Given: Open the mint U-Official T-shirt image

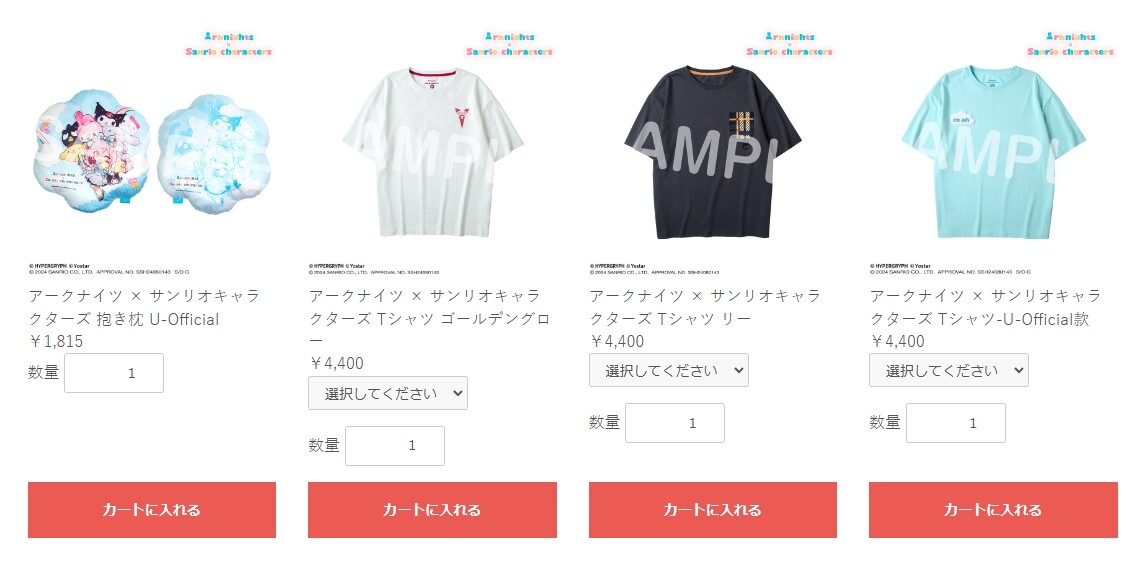Looking at the screenshot, I should (x=993, y=151).
